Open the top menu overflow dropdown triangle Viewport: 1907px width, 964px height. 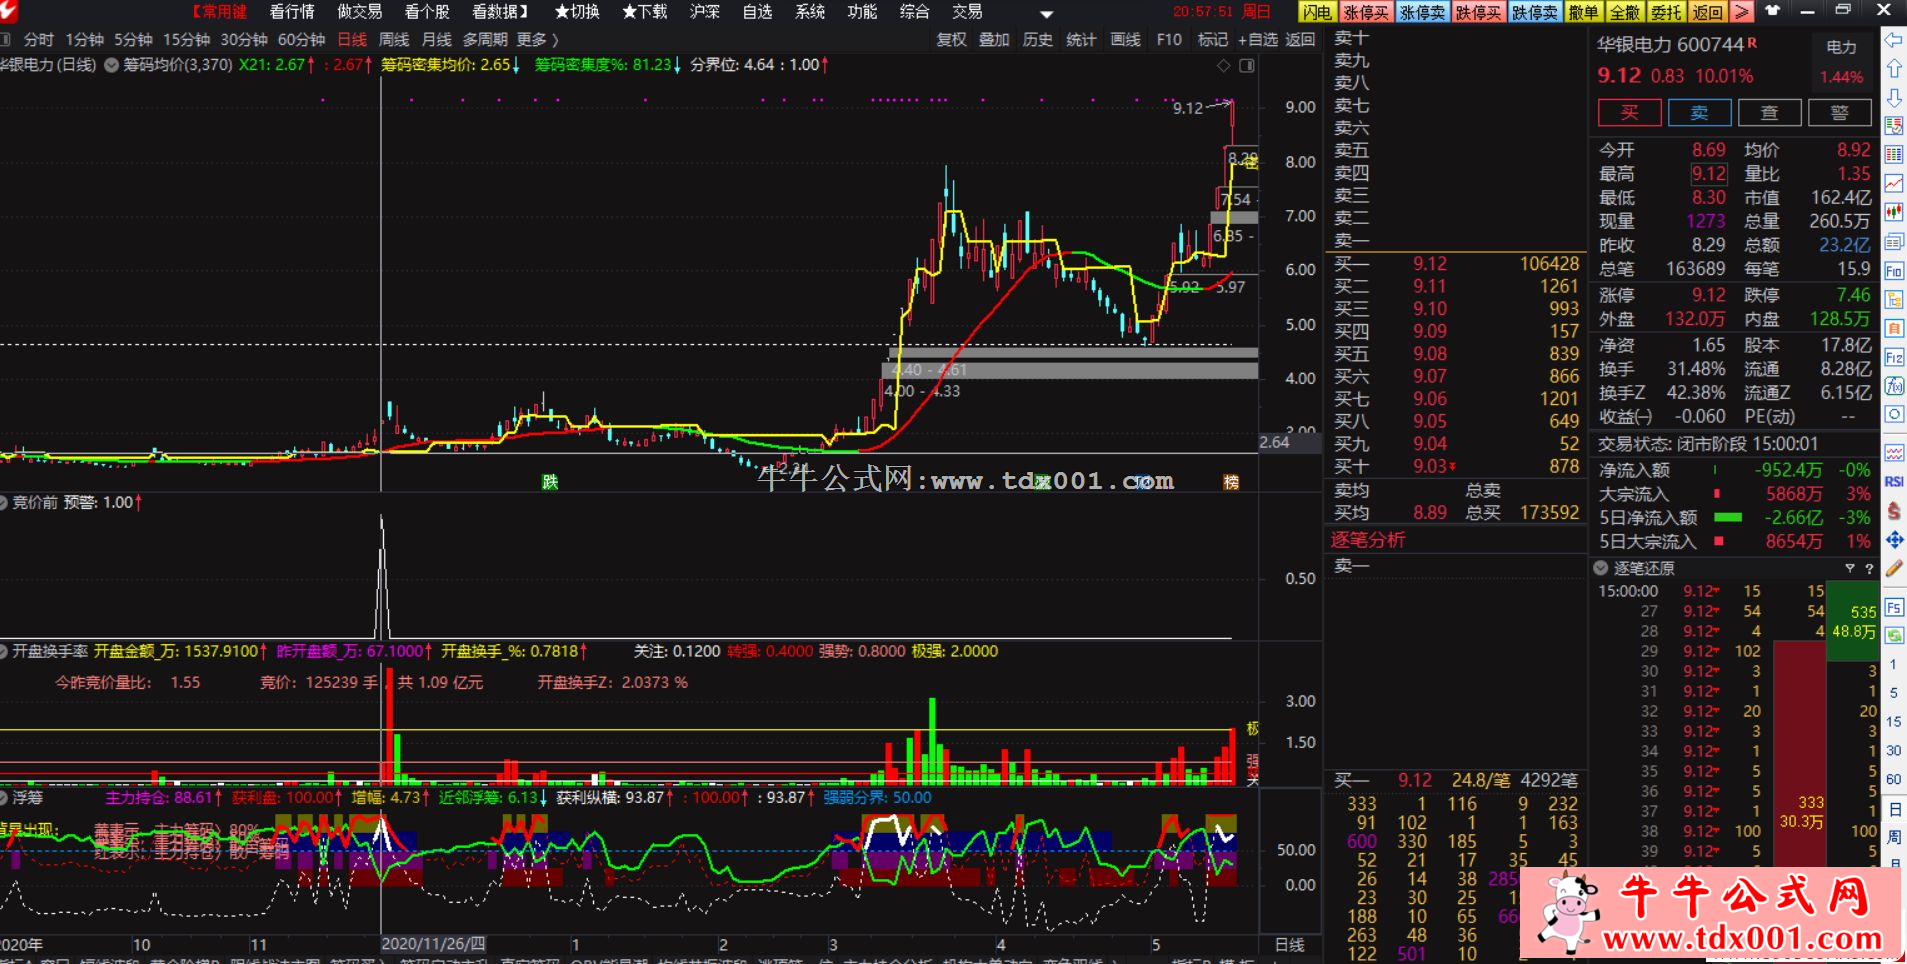click(1046, 14)
